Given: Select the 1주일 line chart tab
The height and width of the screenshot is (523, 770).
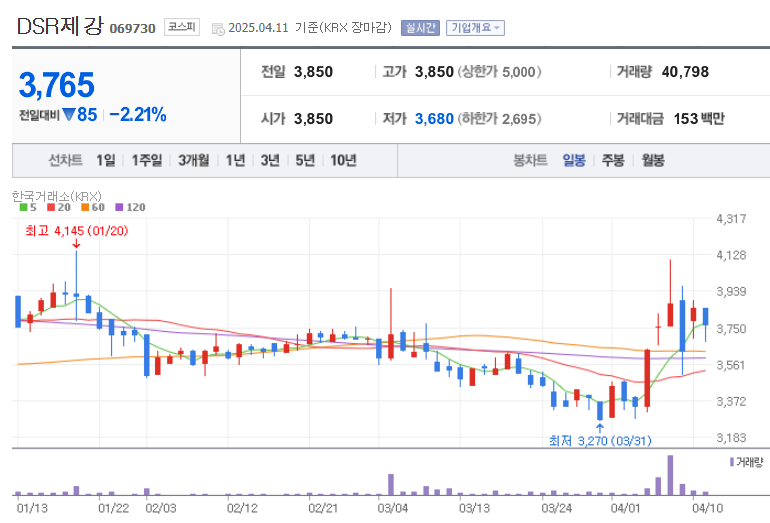Looking at the screenshot, I should coord(146,160).
